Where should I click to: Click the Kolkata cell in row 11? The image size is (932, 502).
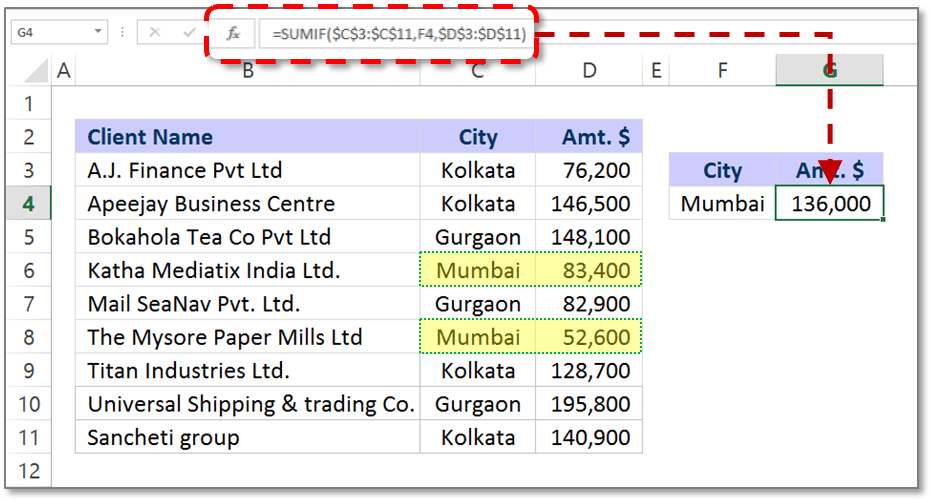[477, 437]
